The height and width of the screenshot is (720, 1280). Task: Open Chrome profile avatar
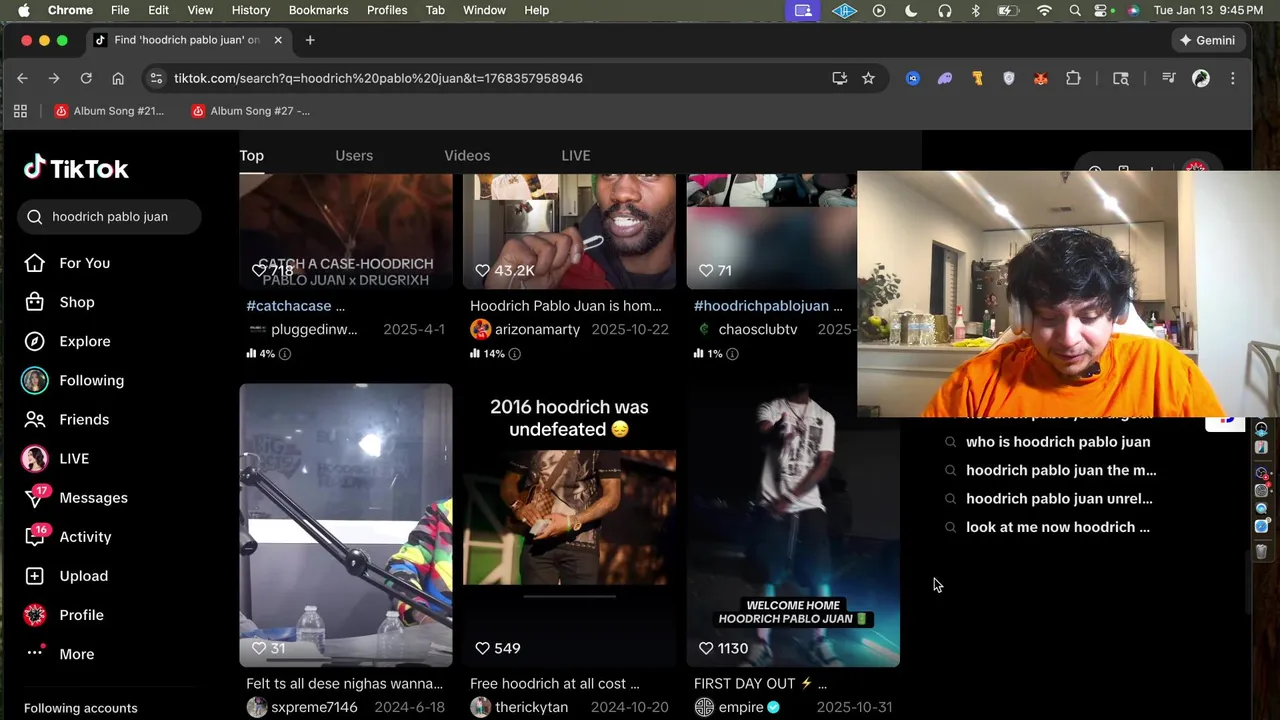[1201, 78]
